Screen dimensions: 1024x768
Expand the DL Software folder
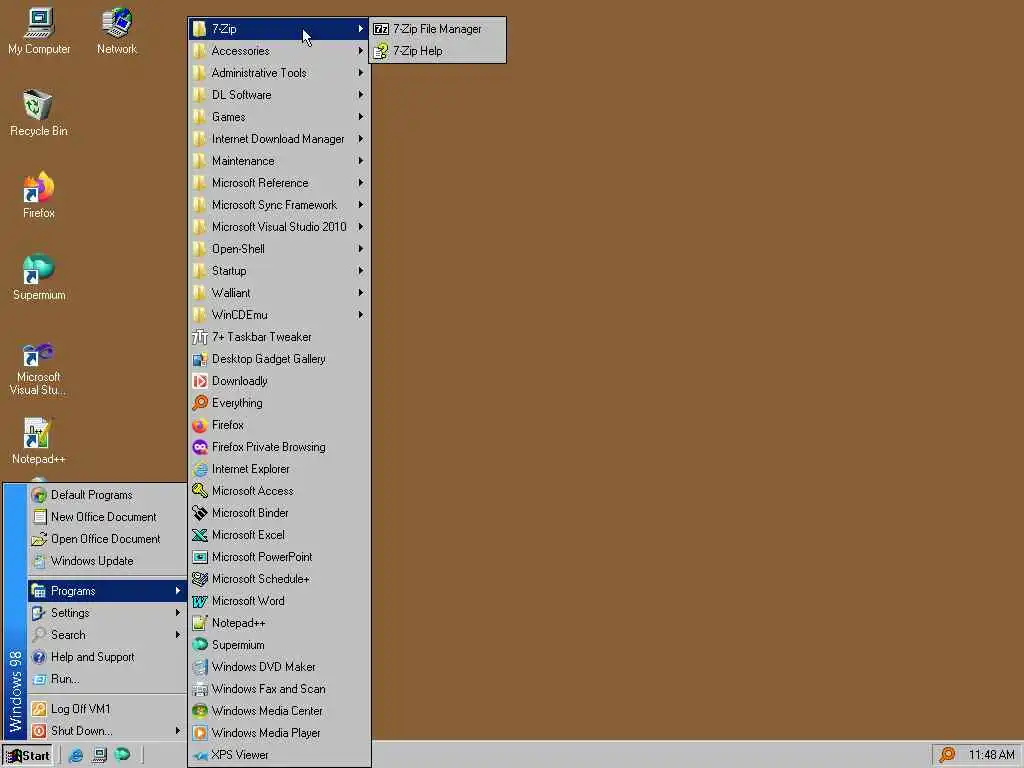[279, 95]
